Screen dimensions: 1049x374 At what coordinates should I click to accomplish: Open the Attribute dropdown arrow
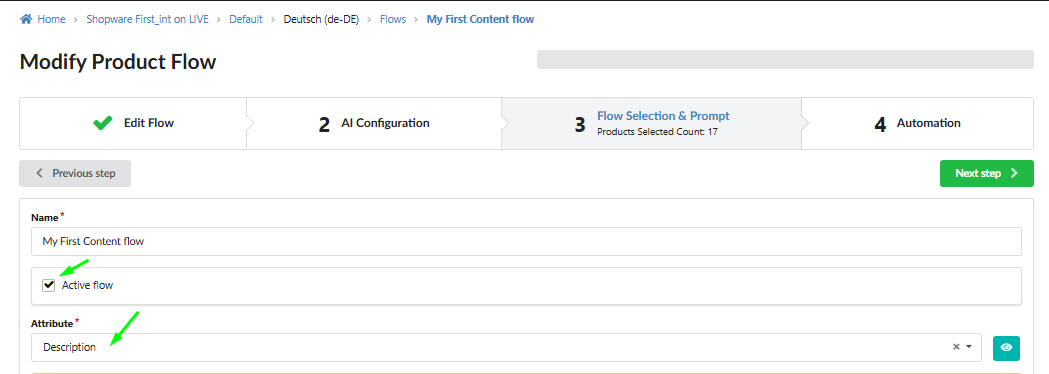[968, 347]
